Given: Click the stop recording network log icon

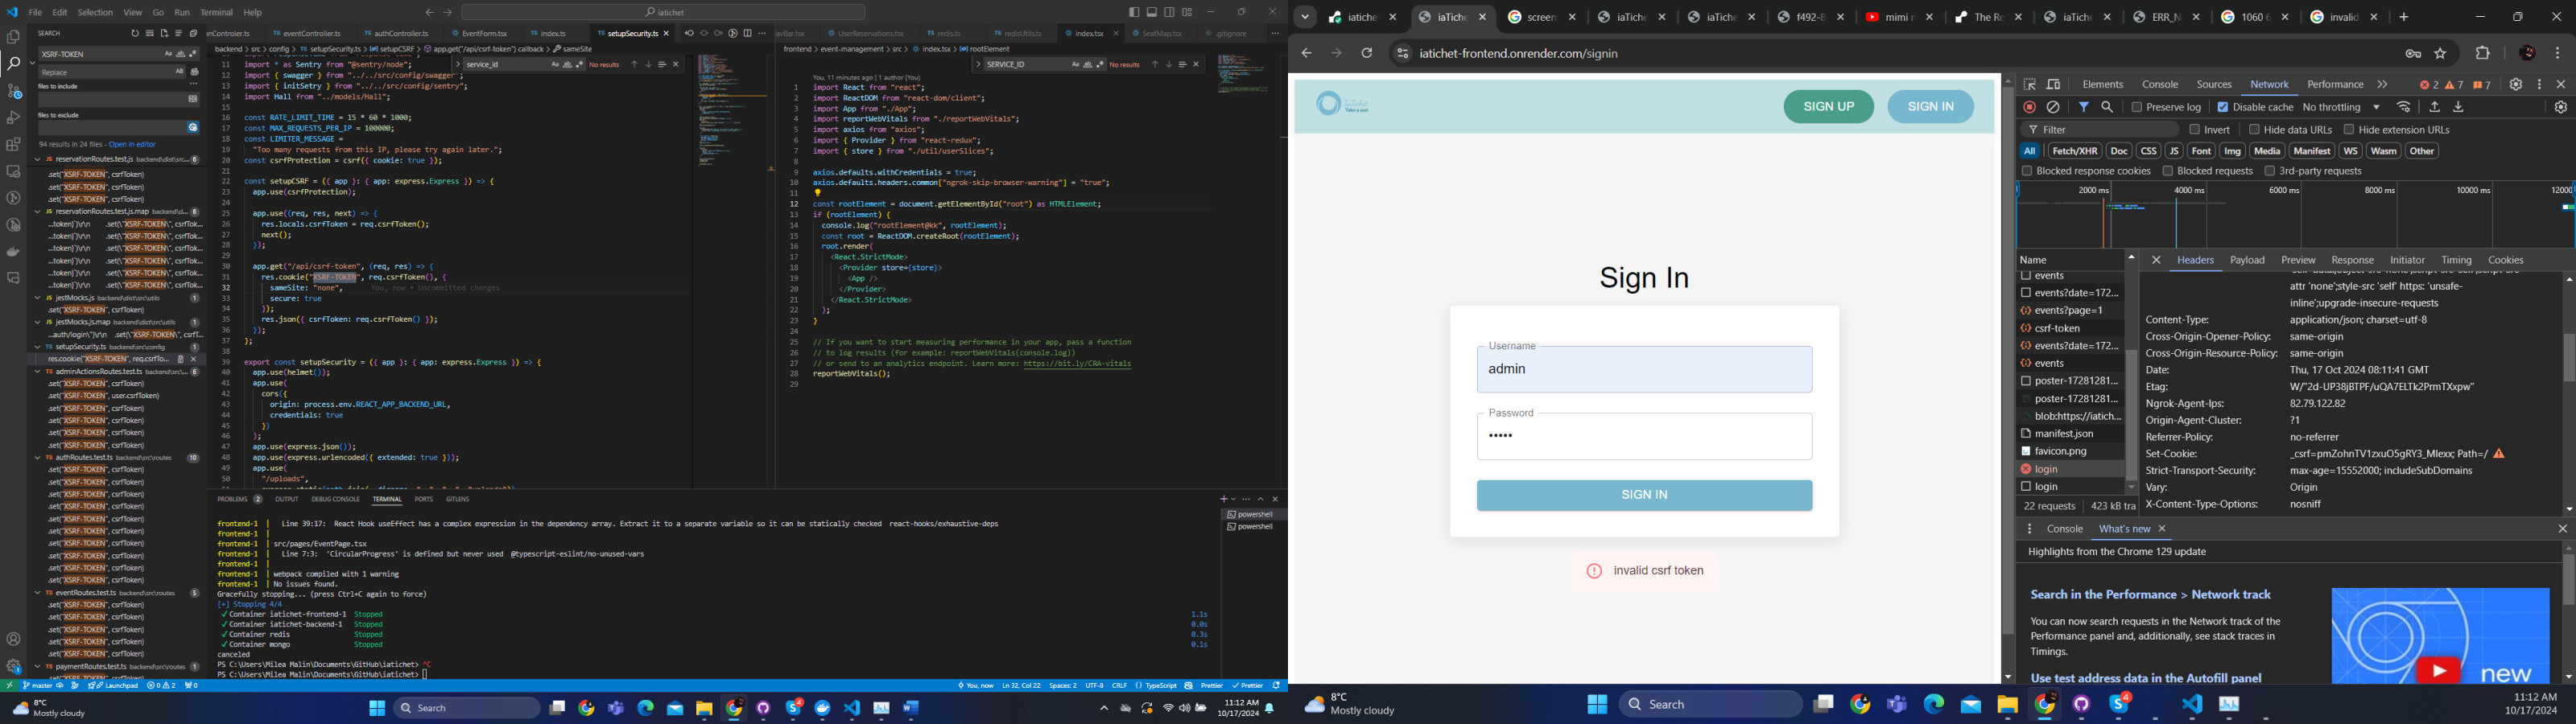Looking at the screenshot, I should tap(2029, 107).
